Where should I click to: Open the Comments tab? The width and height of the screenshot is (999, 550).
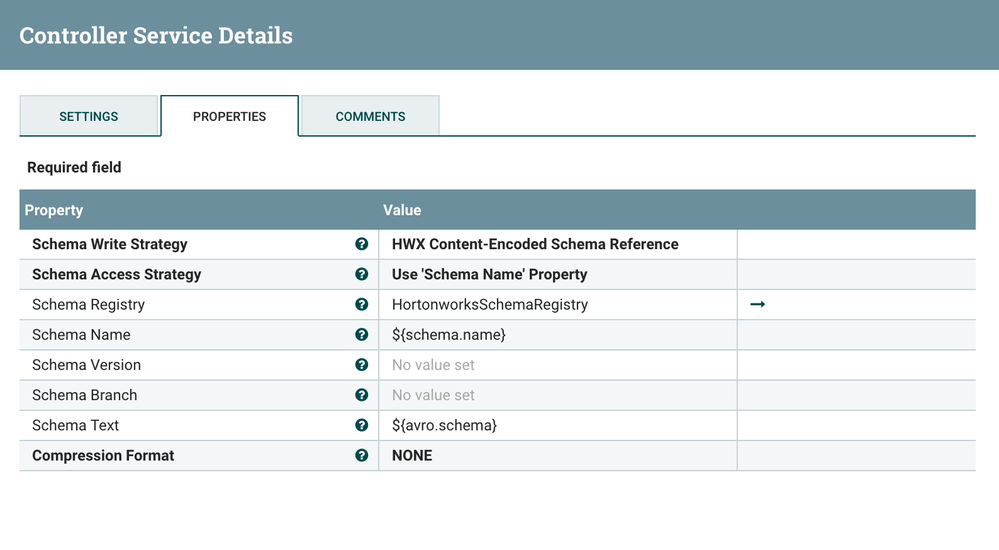pos(370,116)
